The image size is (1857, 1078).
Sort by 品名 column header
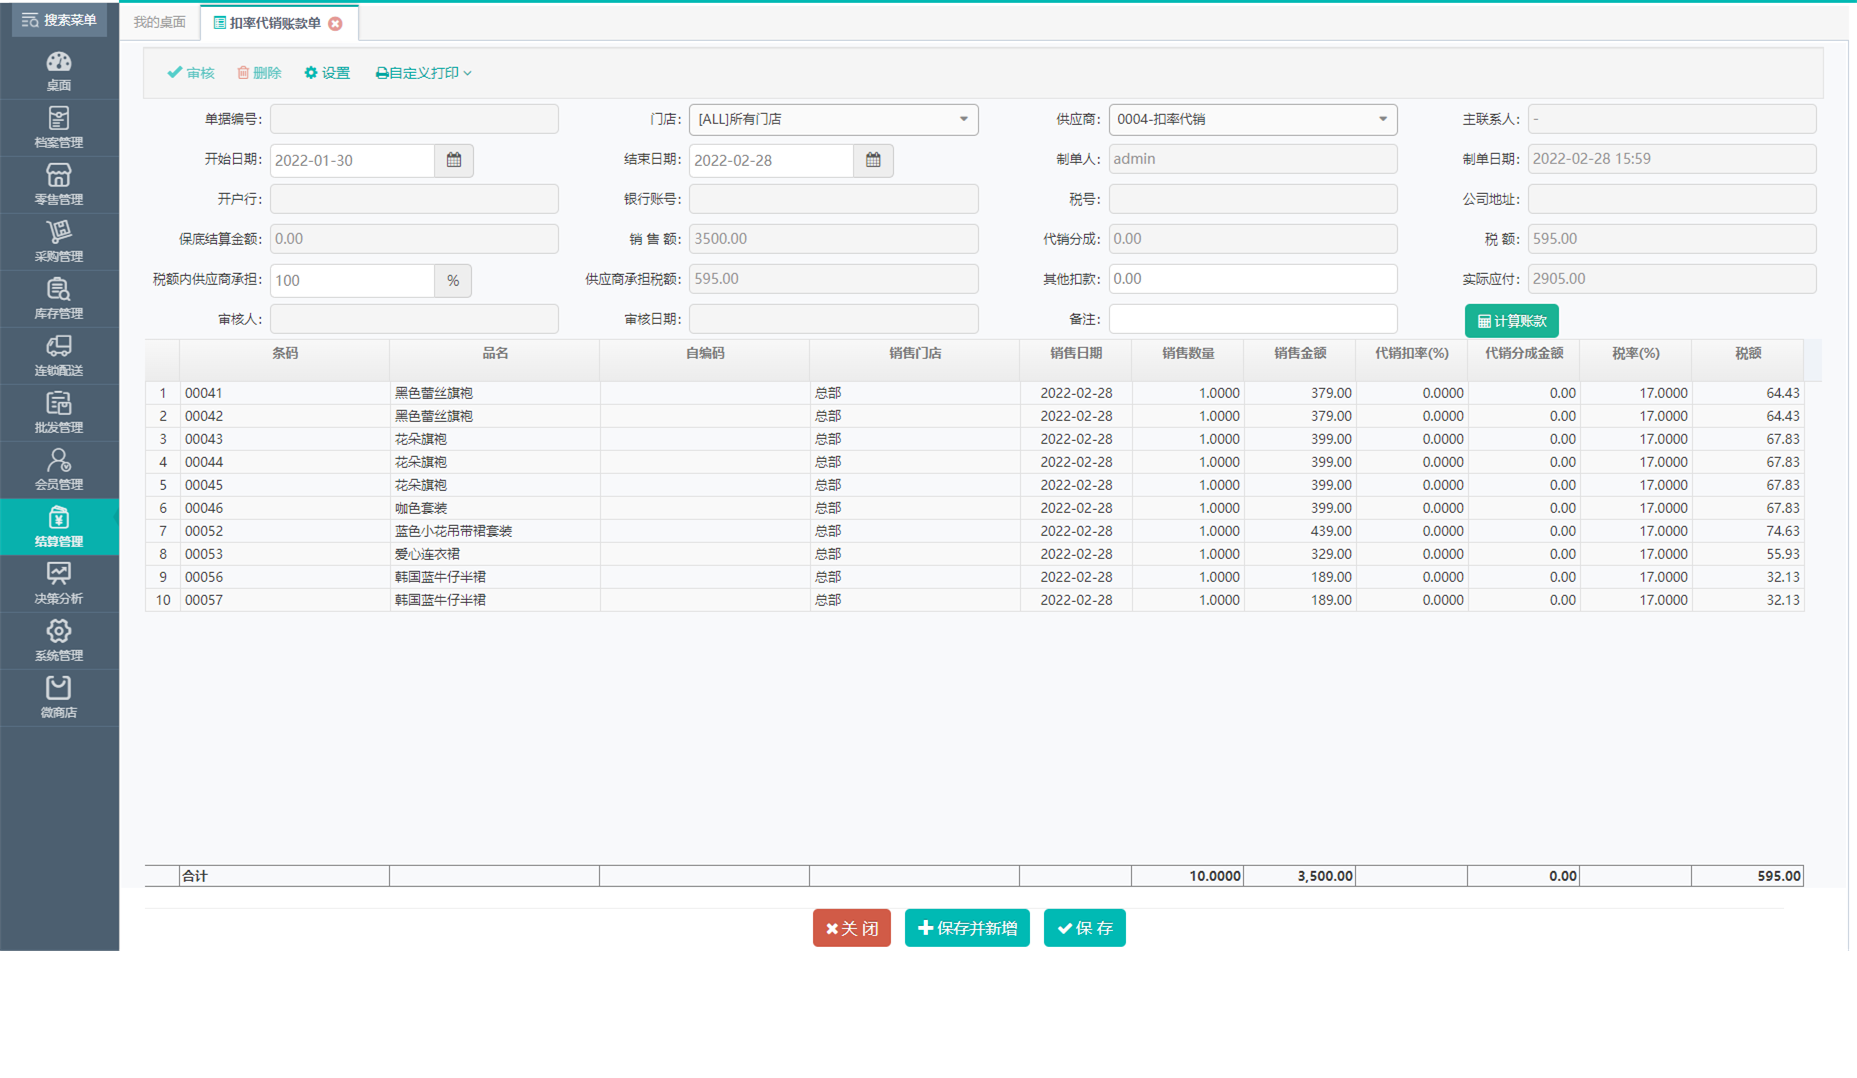[495, 354]
